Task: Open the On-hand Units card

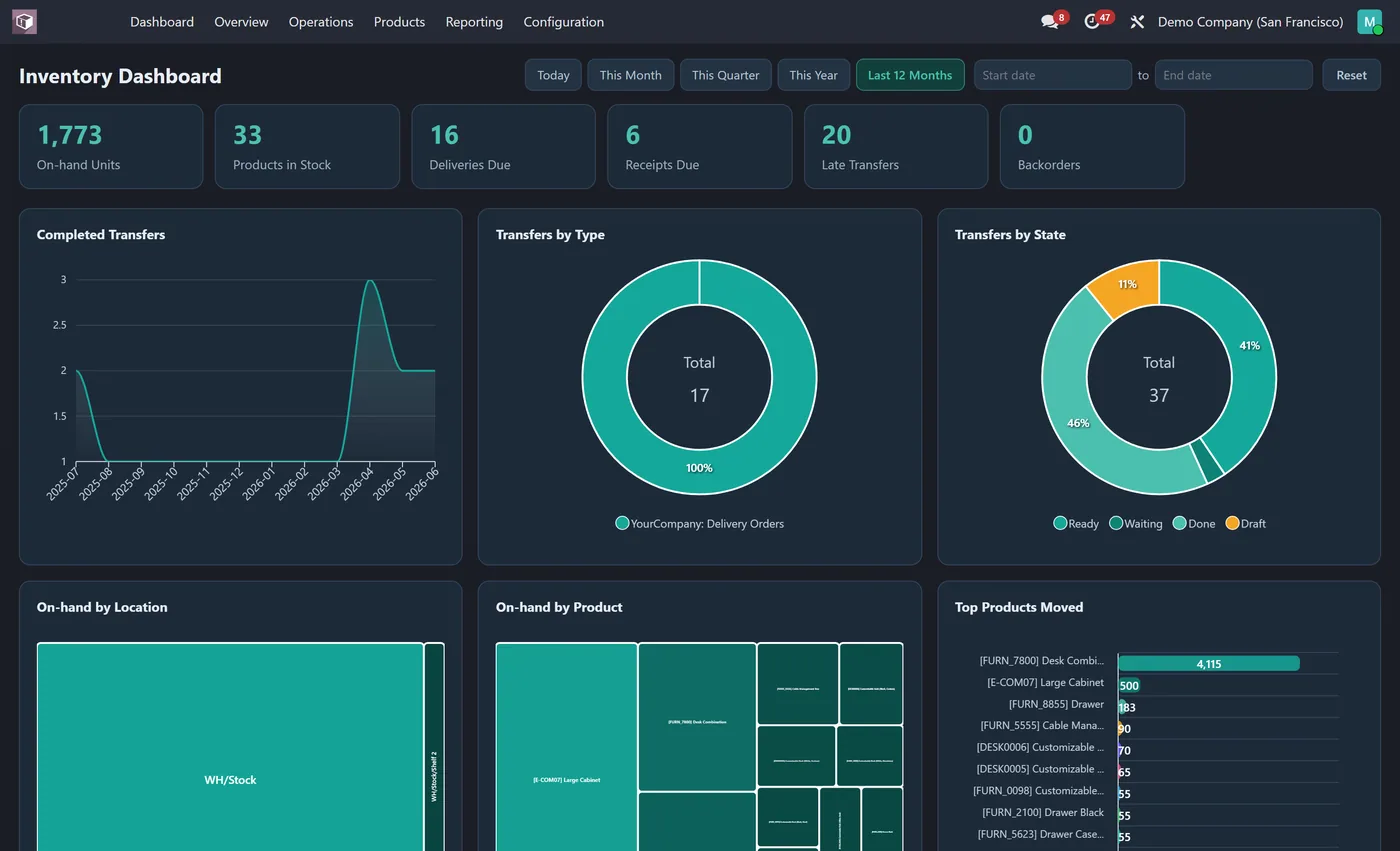Action: tap(111, 146)
